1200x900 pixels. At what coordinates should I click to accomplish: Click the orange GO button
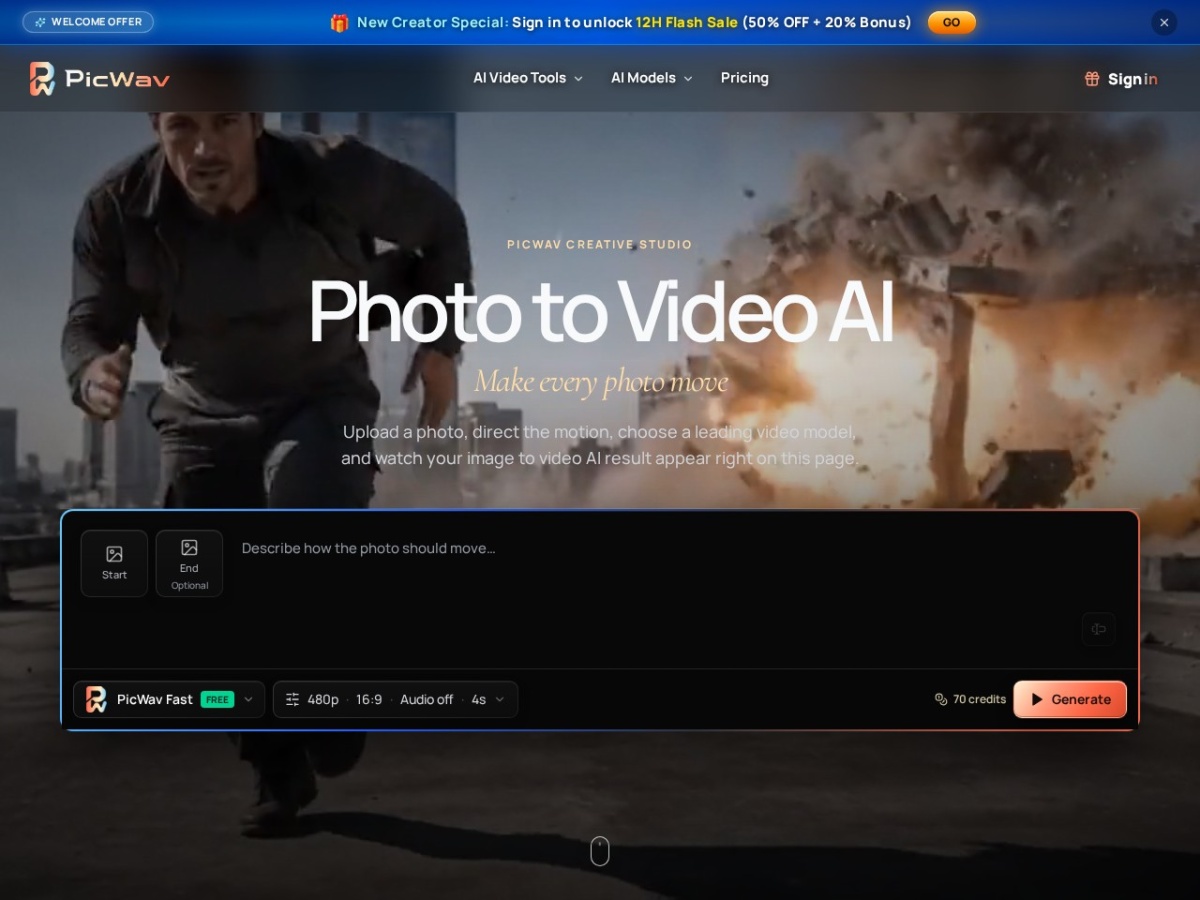click(x=951, y=22)
